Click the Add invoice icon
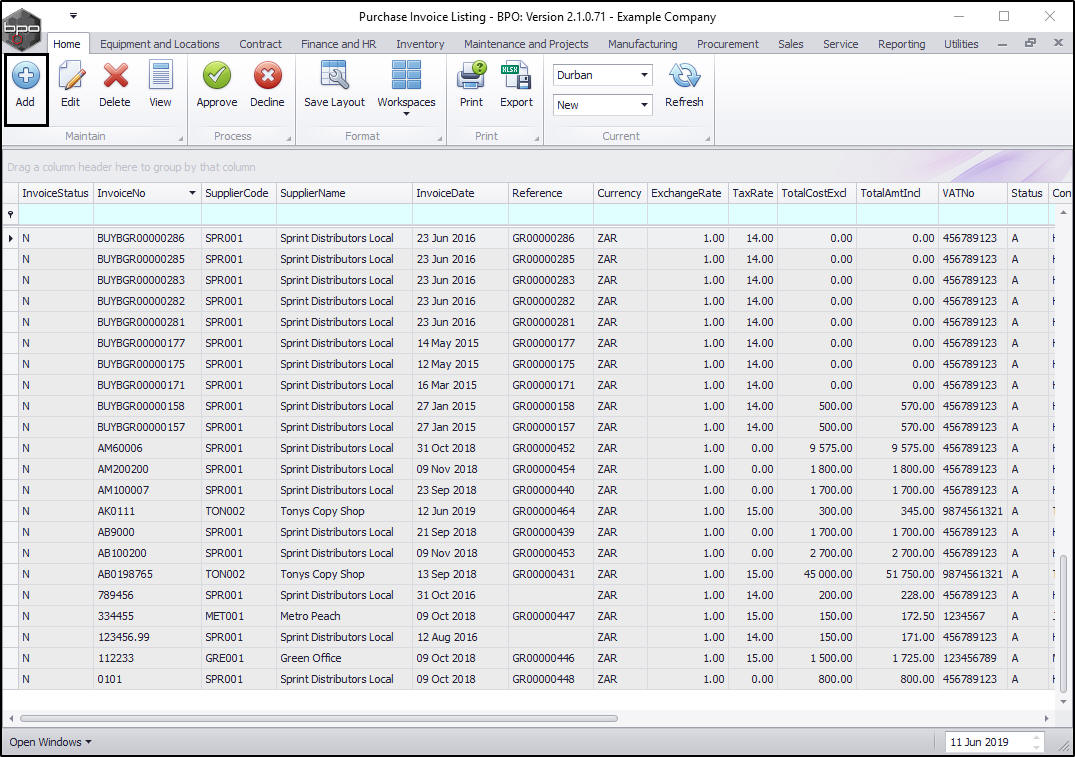The height and width of the screenshot is (757, 1075). [x=25, y=76]
